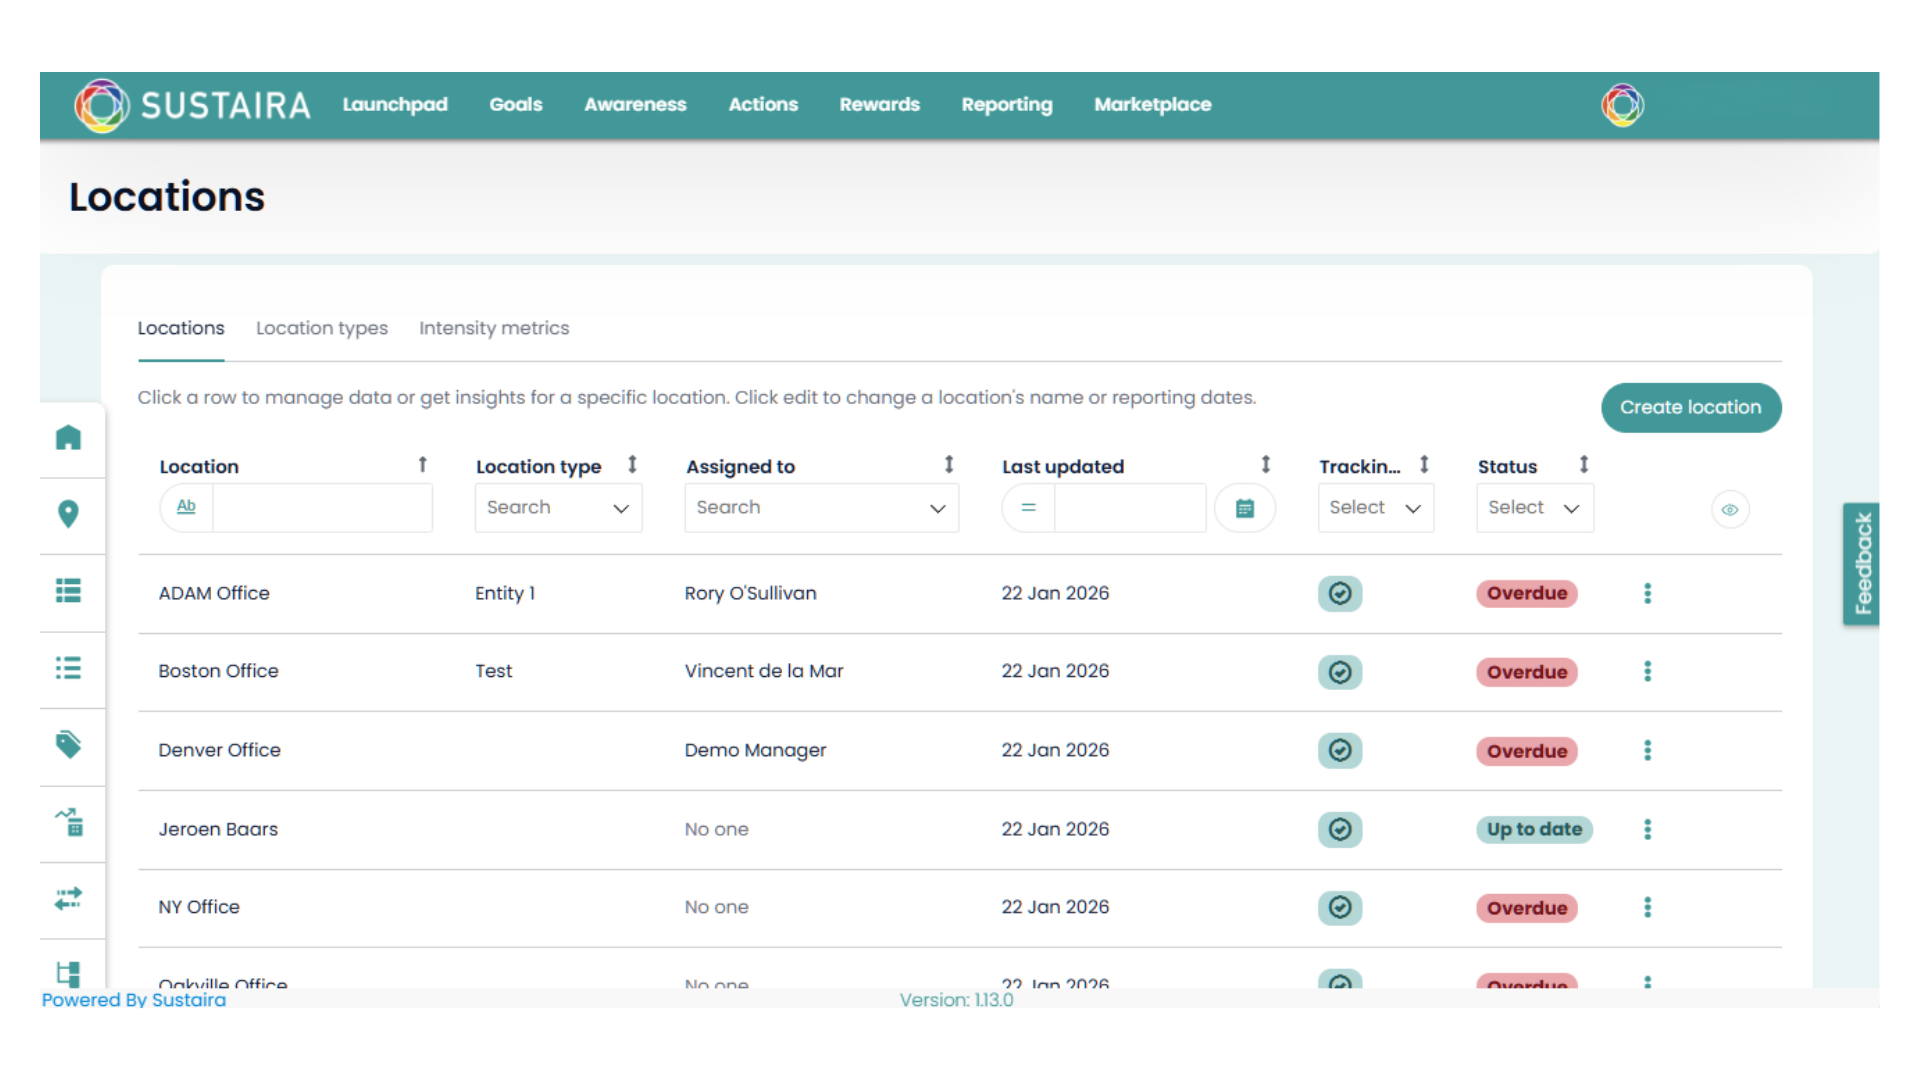Open the hierarchy icon at sidebar bottom
The image size is (1920, 1080).
(x=69, y=972)
